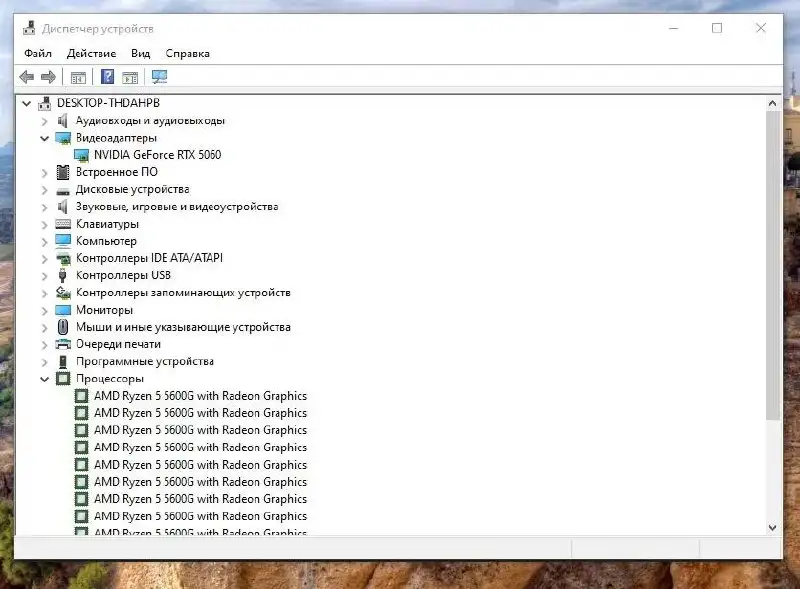Select the first AMD Ryzen 5 5600G entry
This screenshot has width=800, height=589.
201,396
